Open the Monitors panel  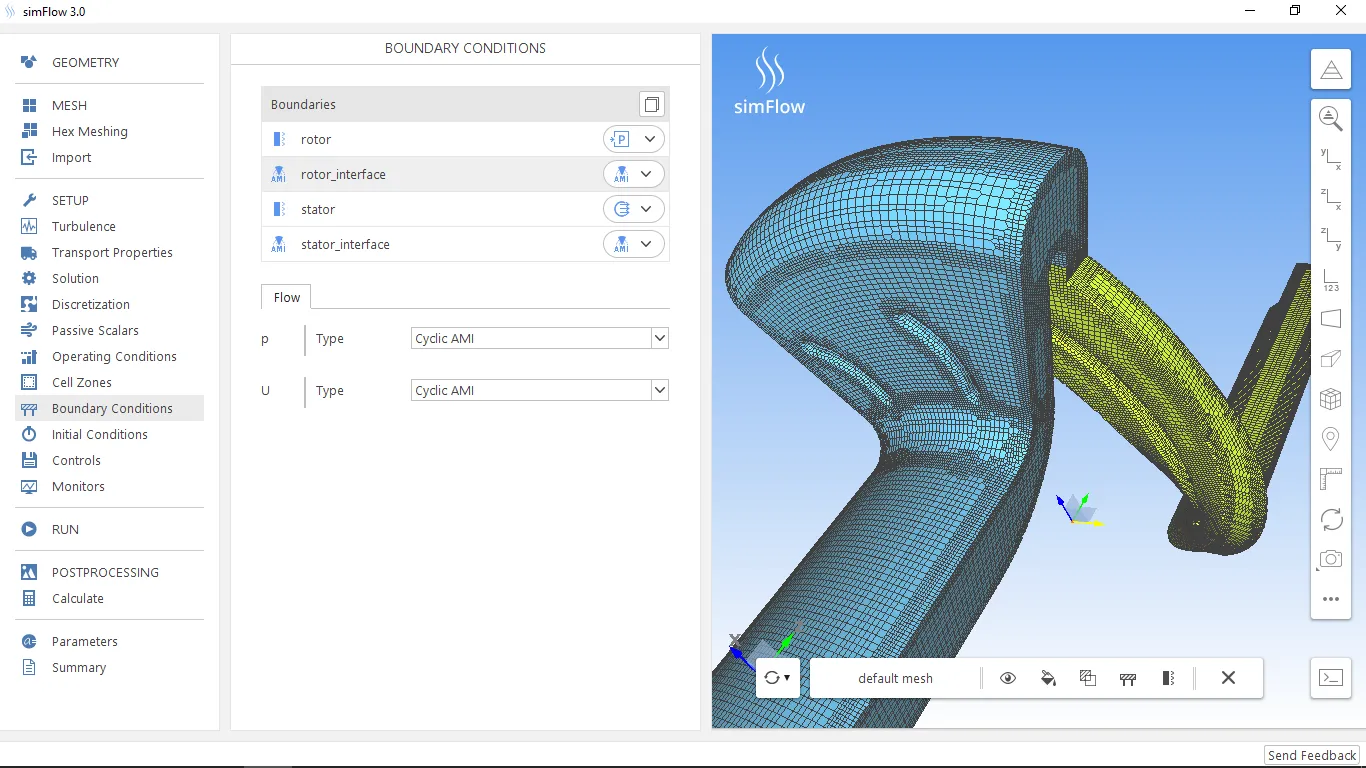(78, 486)
